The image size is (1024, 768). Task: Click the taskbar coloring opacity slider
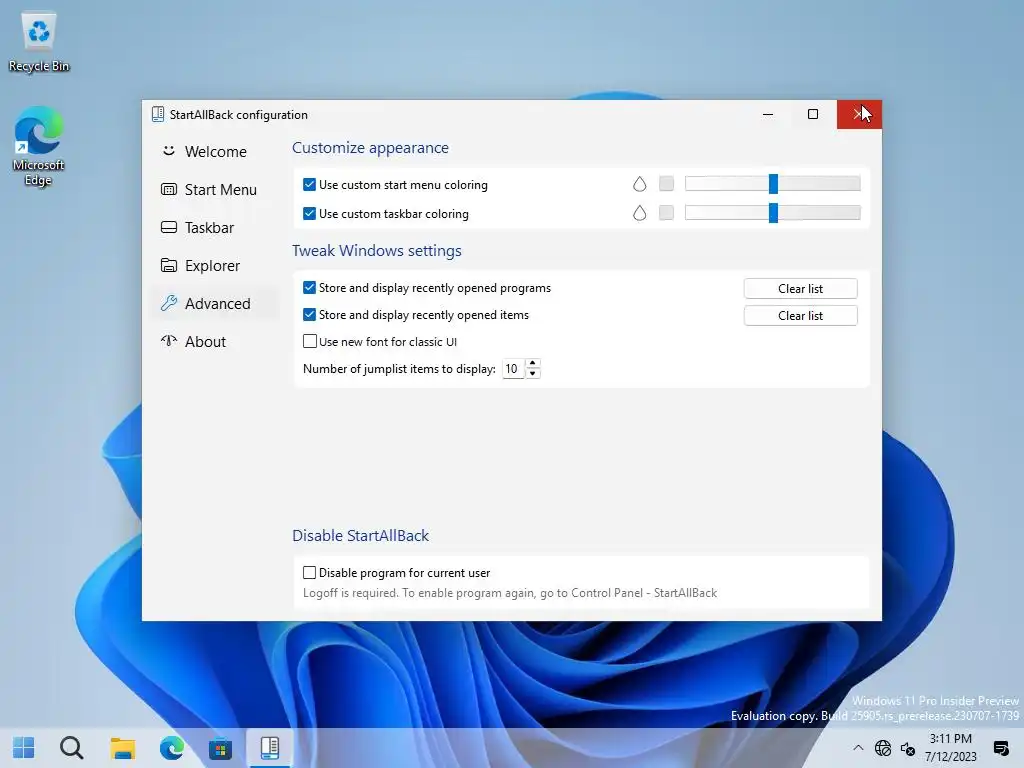(773, 213)
